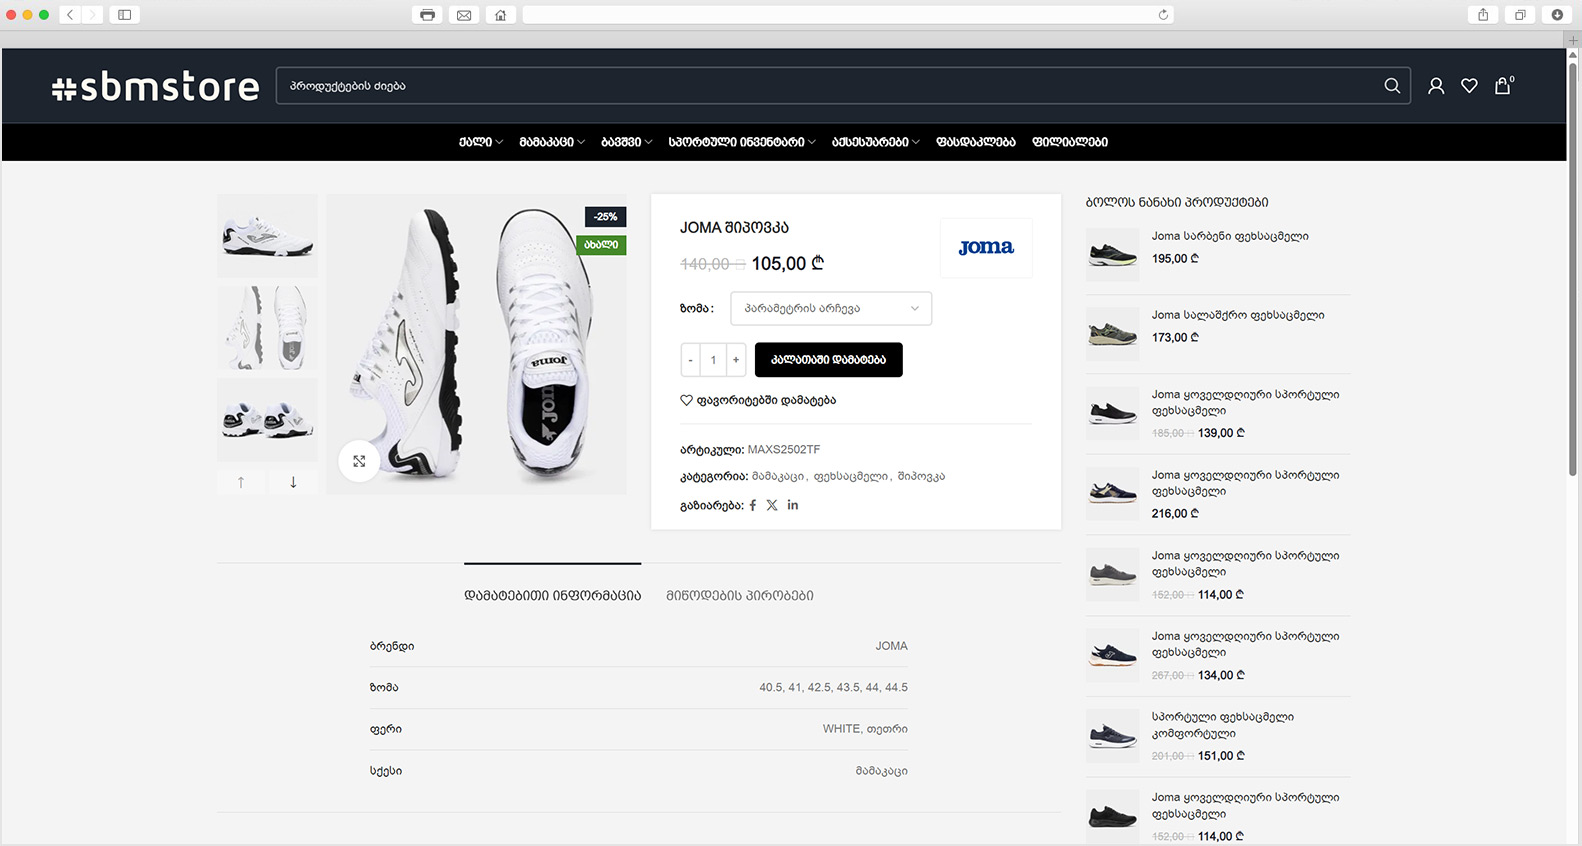Share product on X

[x=772, y=506]
